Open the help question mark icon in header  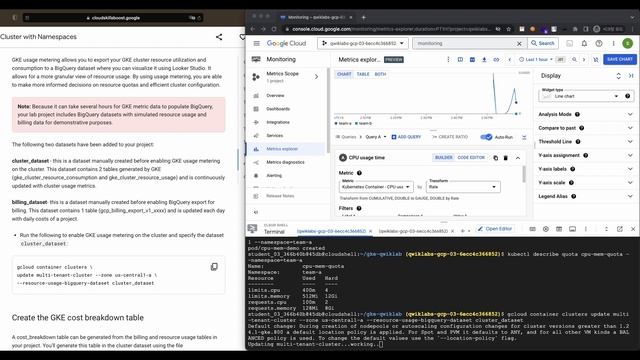click(x=599, y=43)
